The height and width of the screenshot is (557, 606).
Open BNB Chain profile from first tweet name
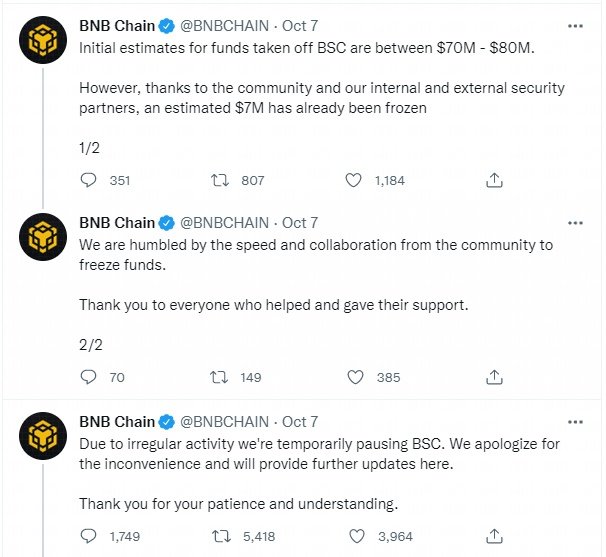pos(117,25)
